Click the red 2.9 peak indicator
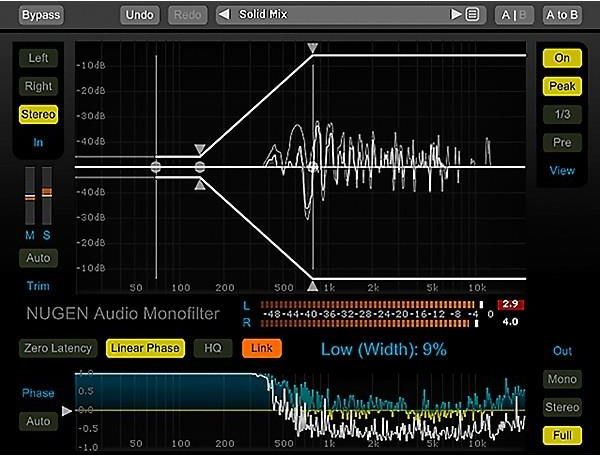The height and width of the screenshot is (456, 600). (x=511, y=303)
